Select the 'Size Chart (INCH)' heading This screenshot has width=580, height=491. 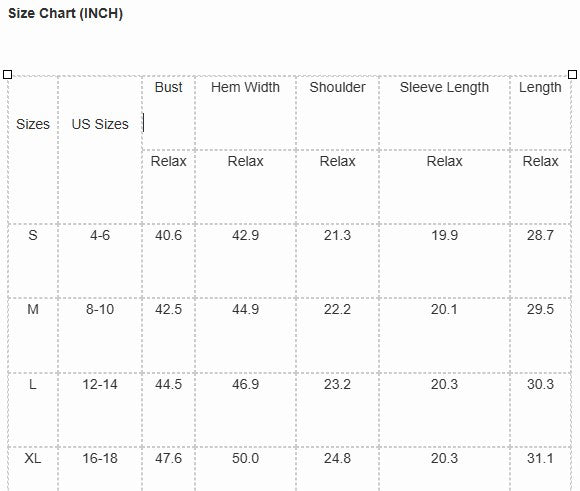coord(65,13)
